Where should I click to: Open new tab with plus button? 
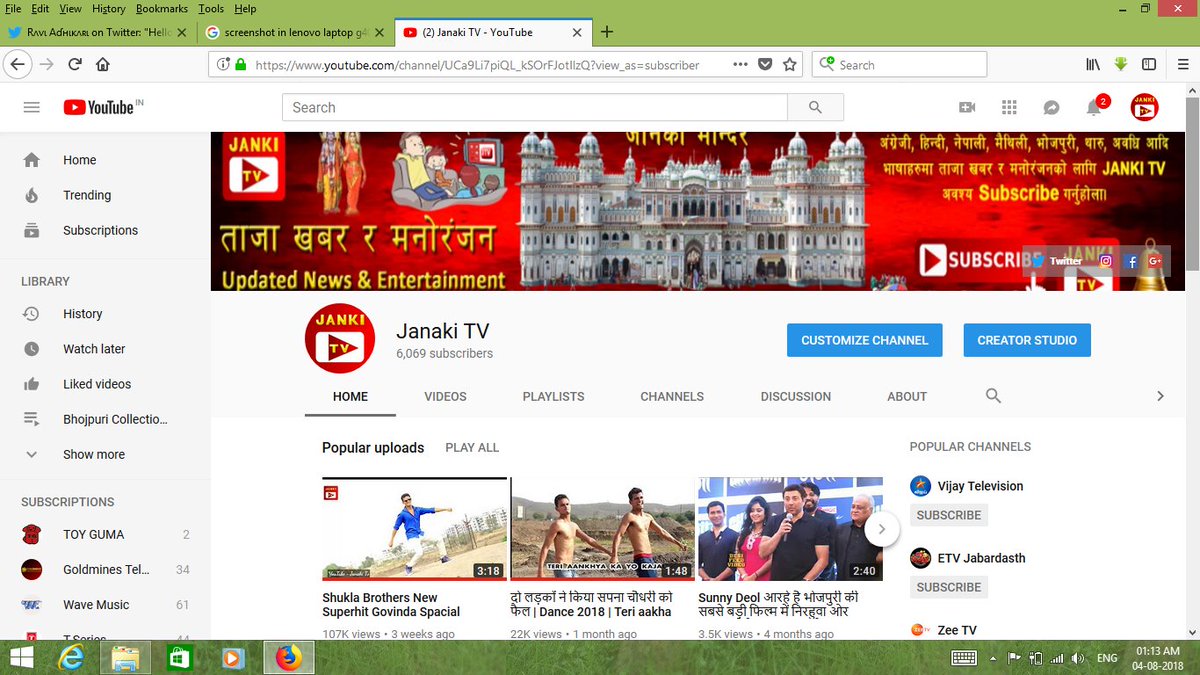pyautogui.click(x=606, y=32)
